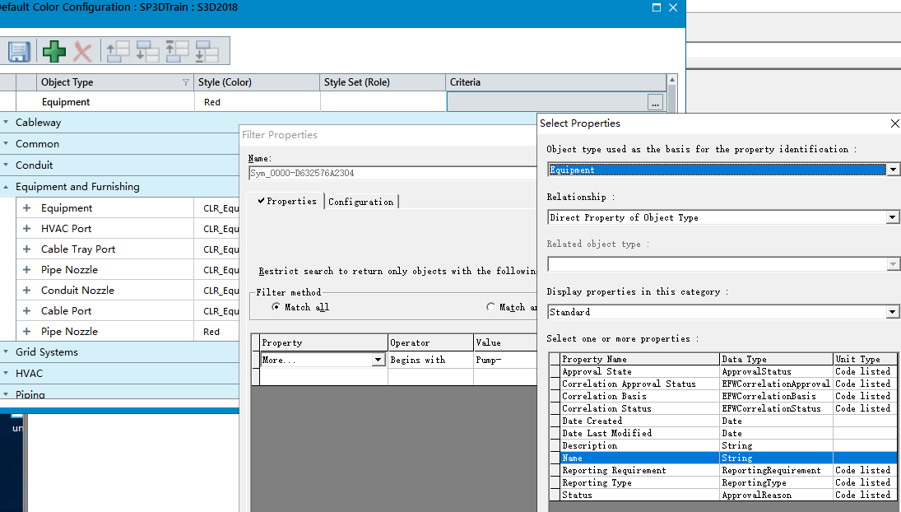Click the Save floppy disk icon

(19, 51)
